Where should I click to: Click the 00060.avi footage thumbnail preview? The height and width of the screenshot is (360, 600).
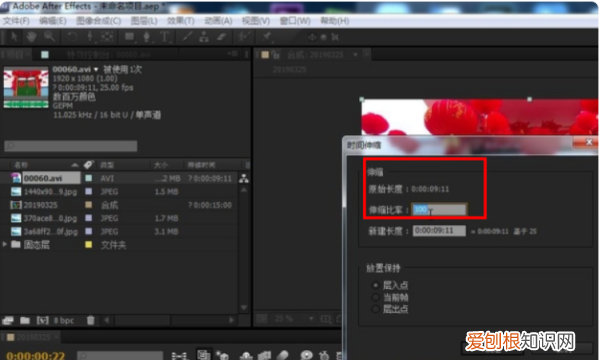point(26,88)
